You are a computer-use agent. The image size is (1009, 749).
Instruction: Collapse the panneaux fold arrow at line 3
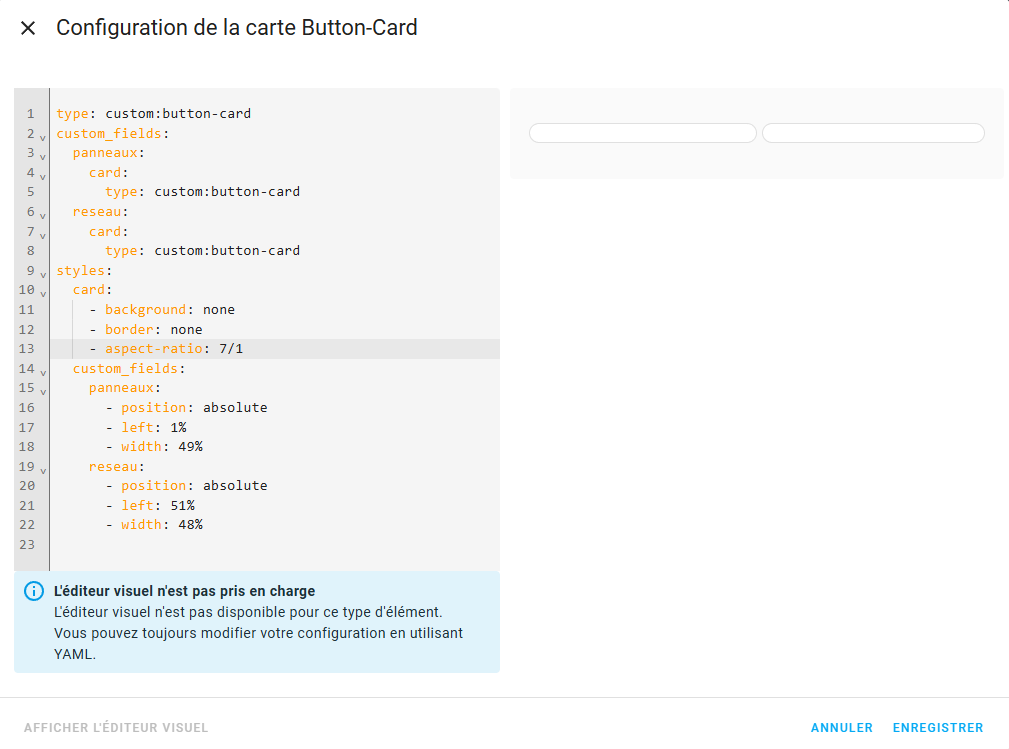click(x=42, y=156)
